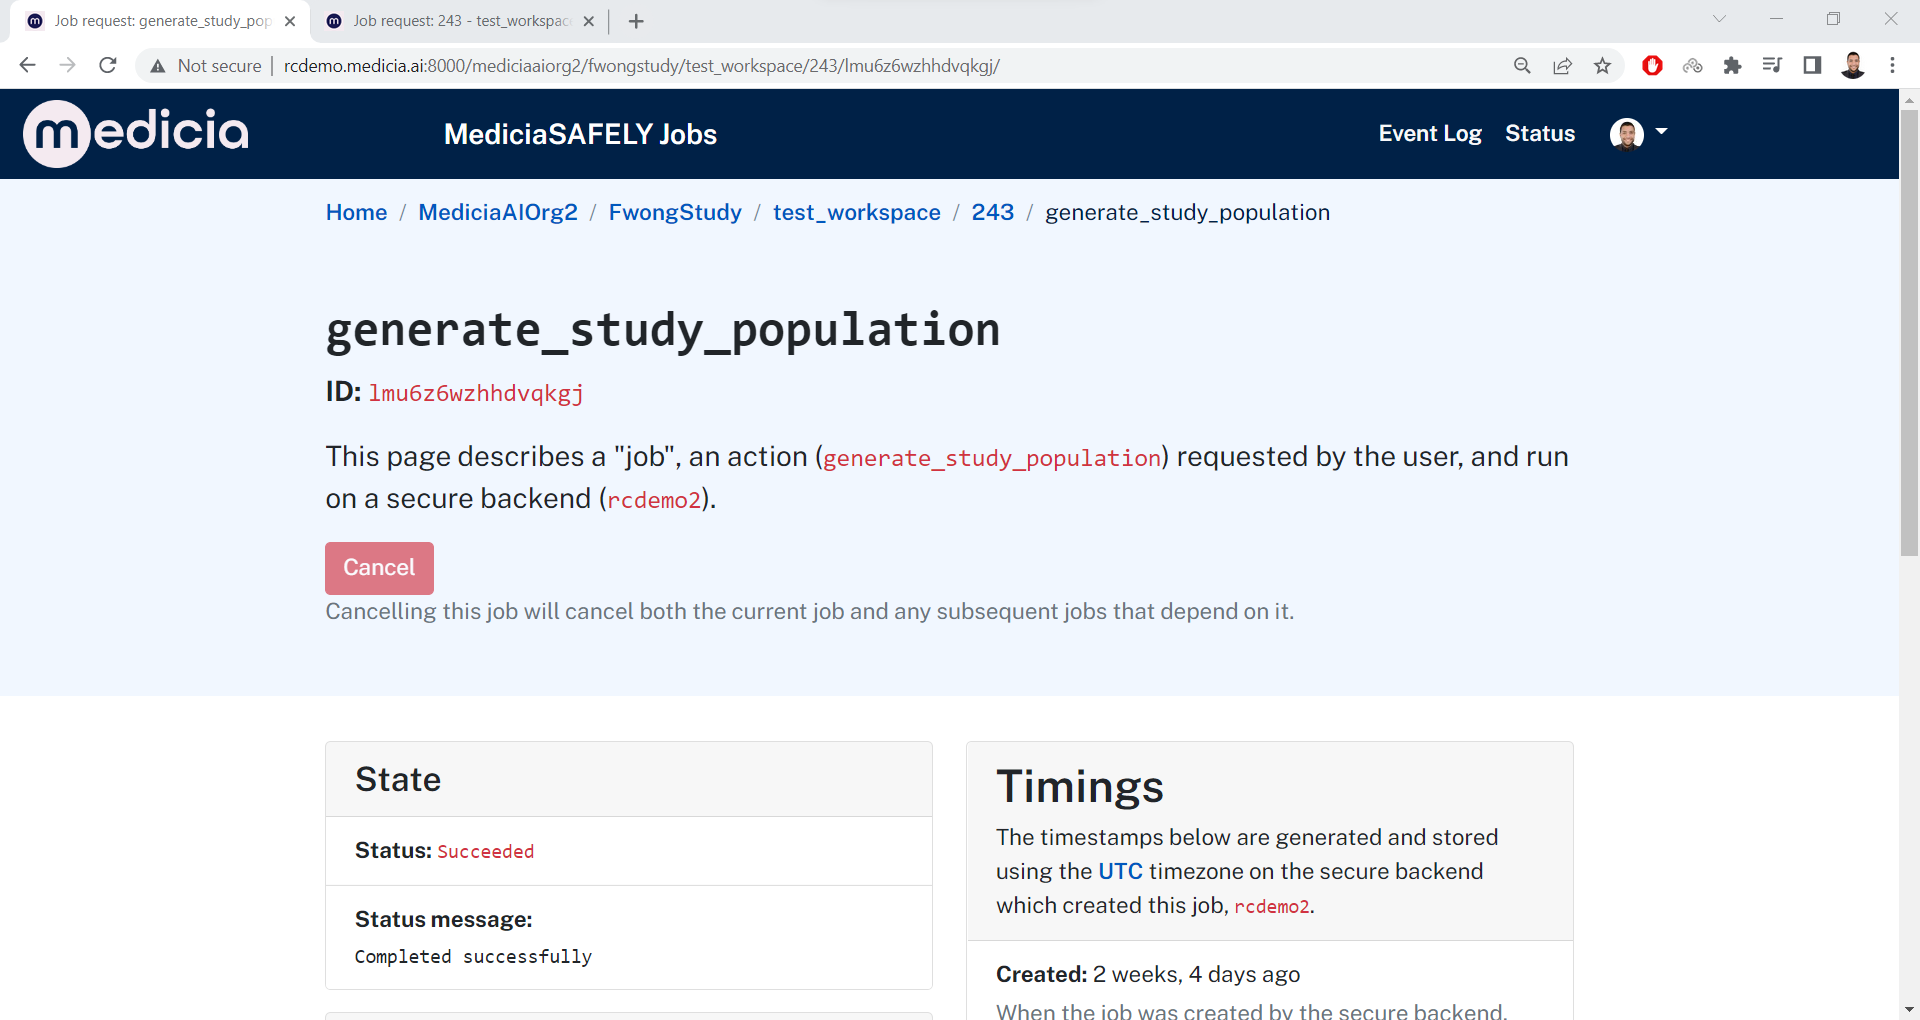Open the media control playlist icon
This screenshot has height=1020, width=1920.
coord(1772,66)
